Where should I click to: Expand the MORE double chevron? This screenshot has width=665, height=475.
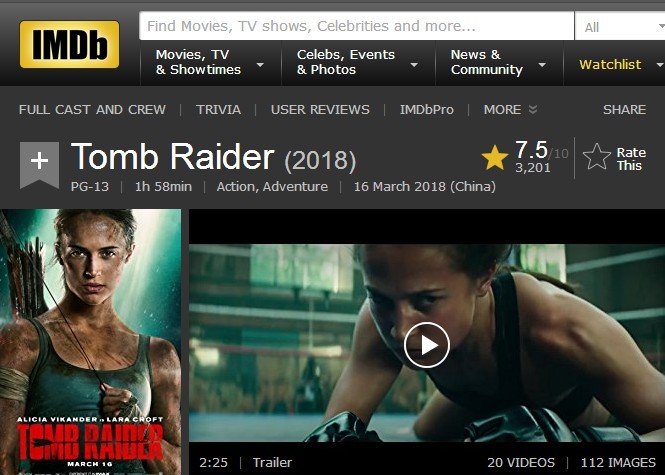coord(533,109)
